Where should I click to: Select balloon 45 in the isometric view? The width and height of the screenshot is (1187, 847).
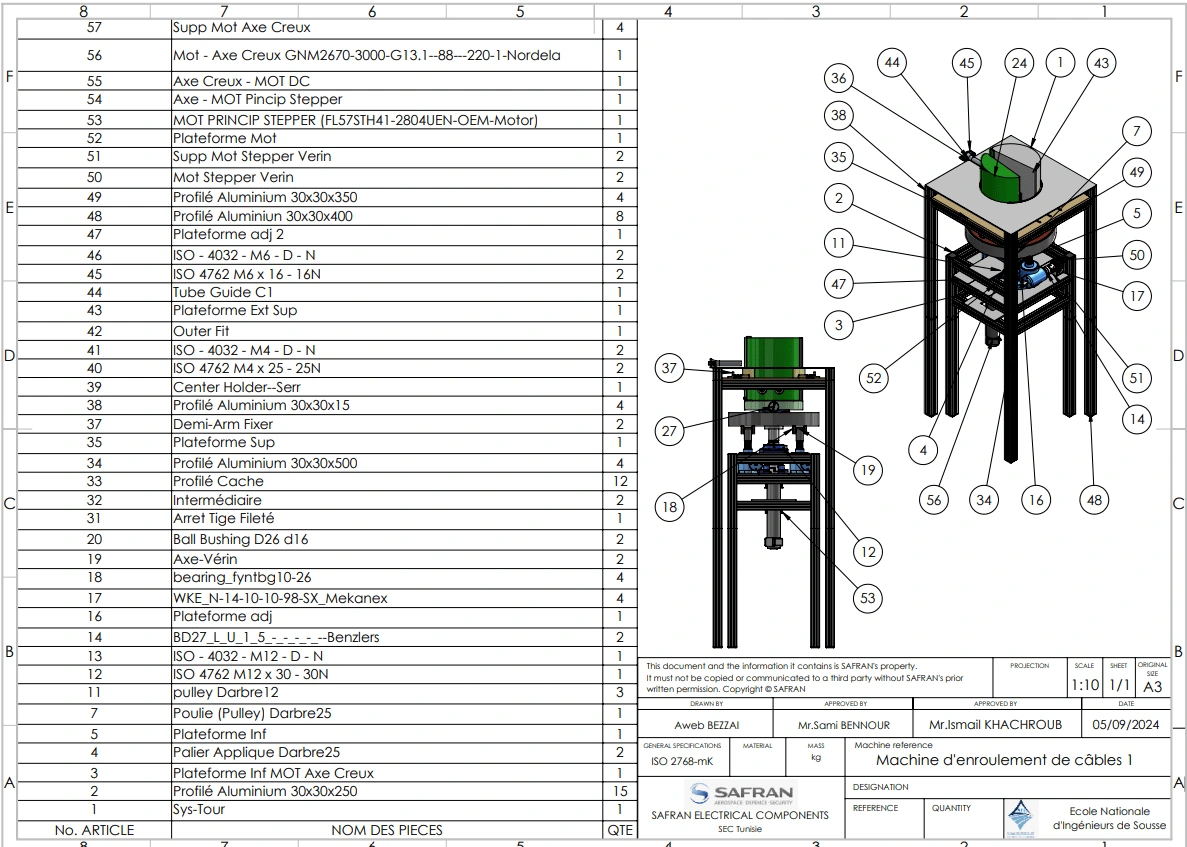967,63
